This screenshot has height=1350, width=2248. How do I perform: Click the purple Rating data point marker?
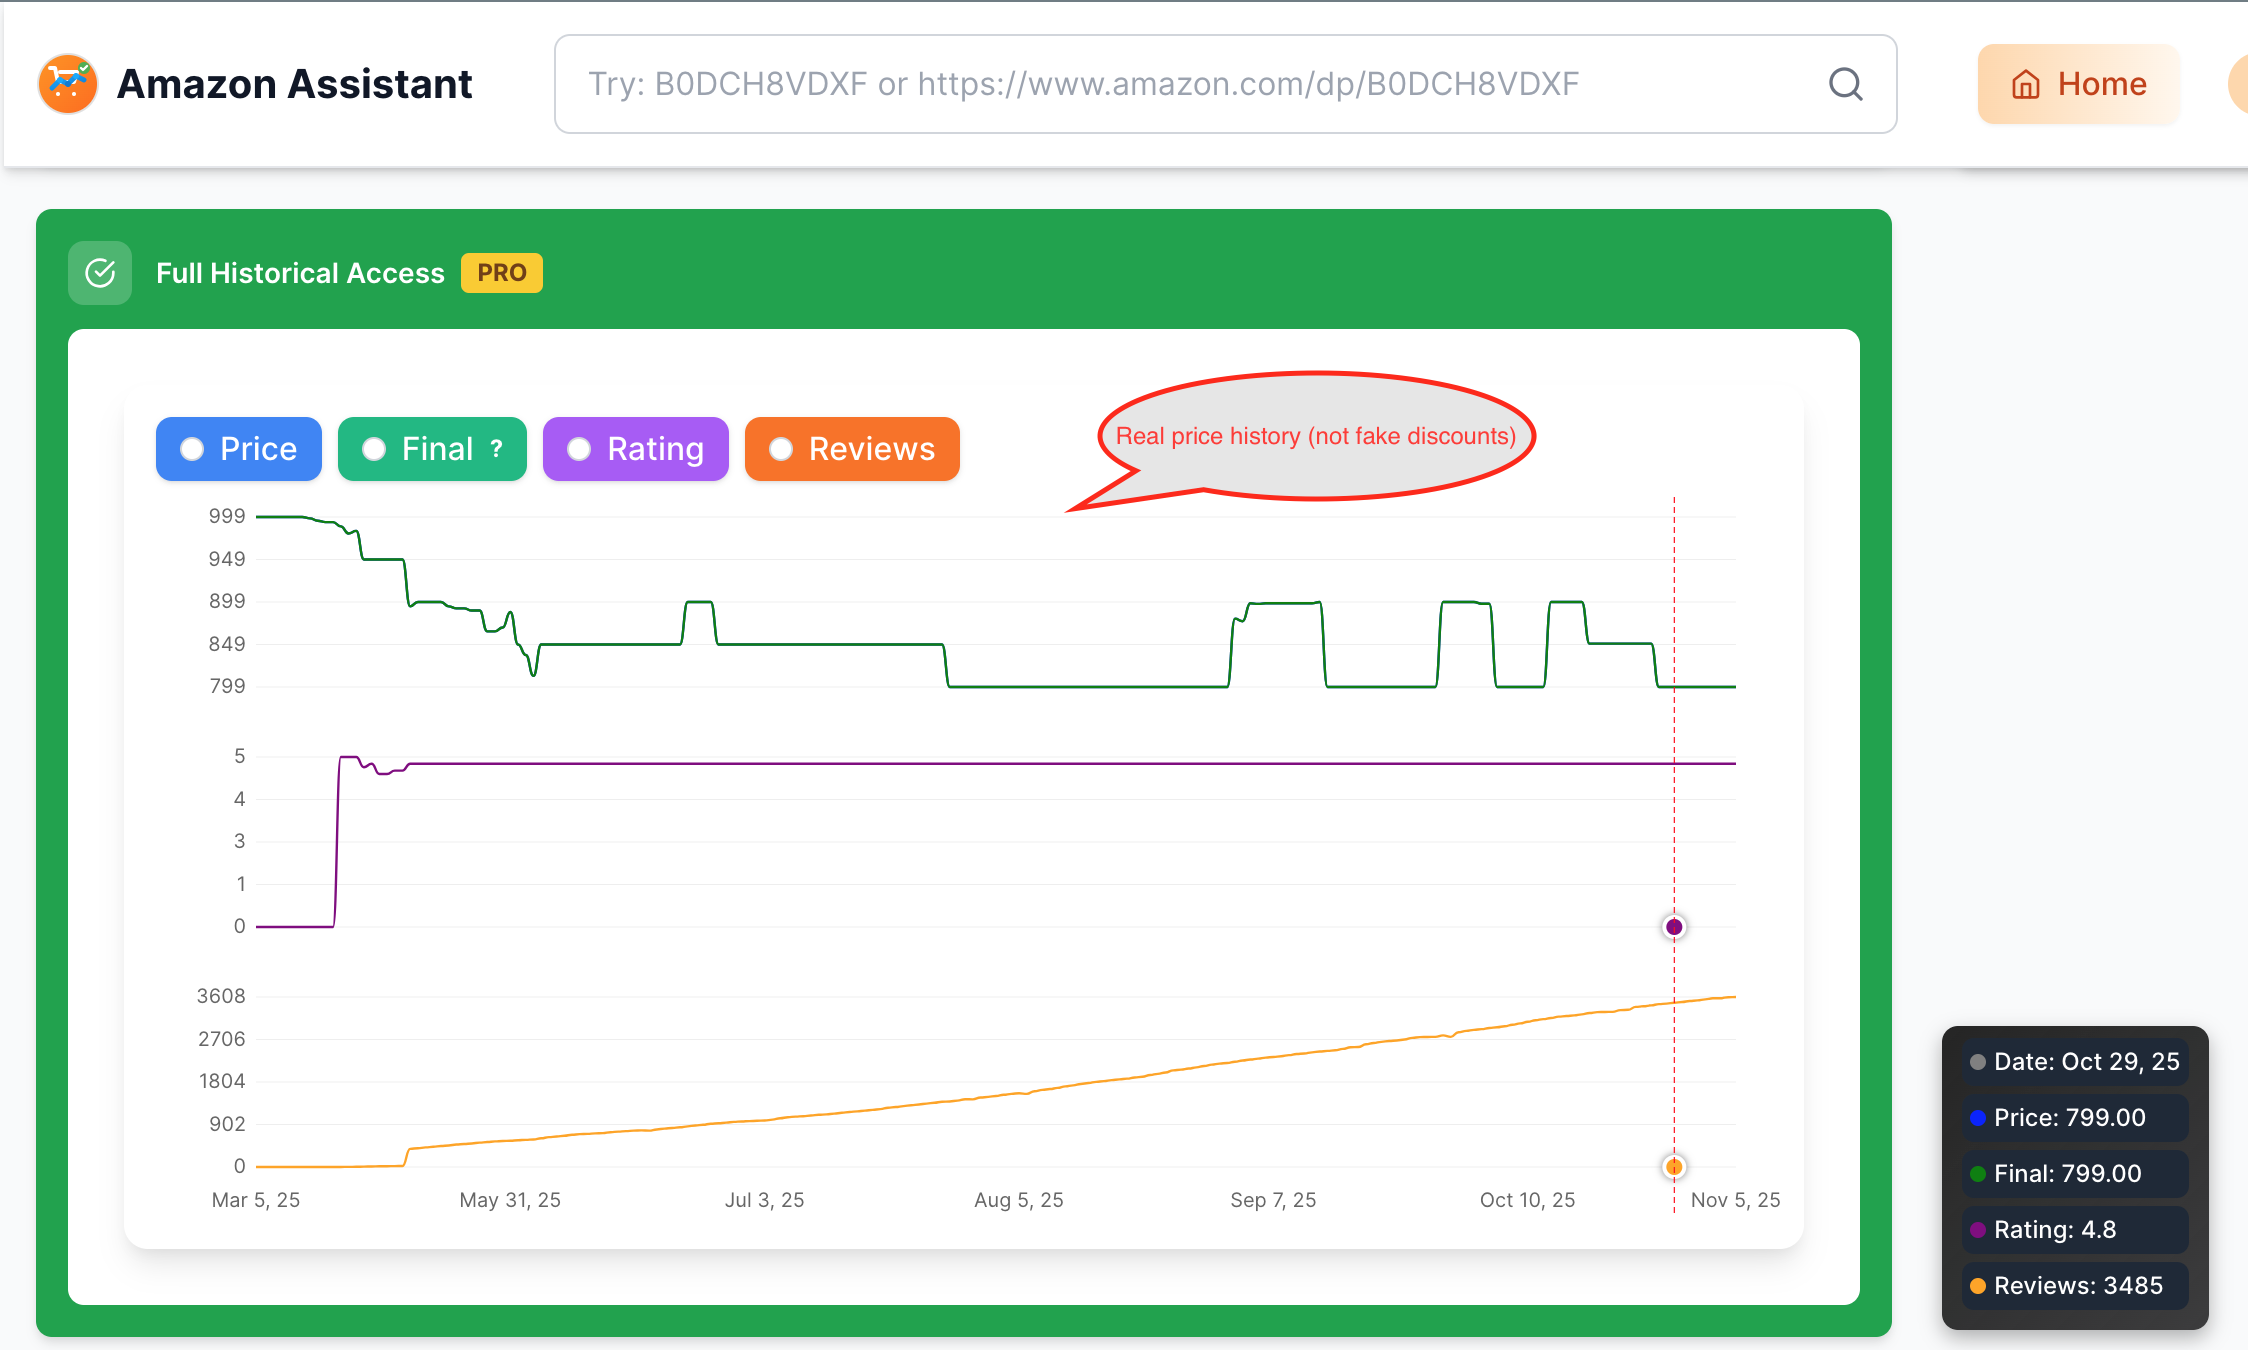coord(1674,927)
